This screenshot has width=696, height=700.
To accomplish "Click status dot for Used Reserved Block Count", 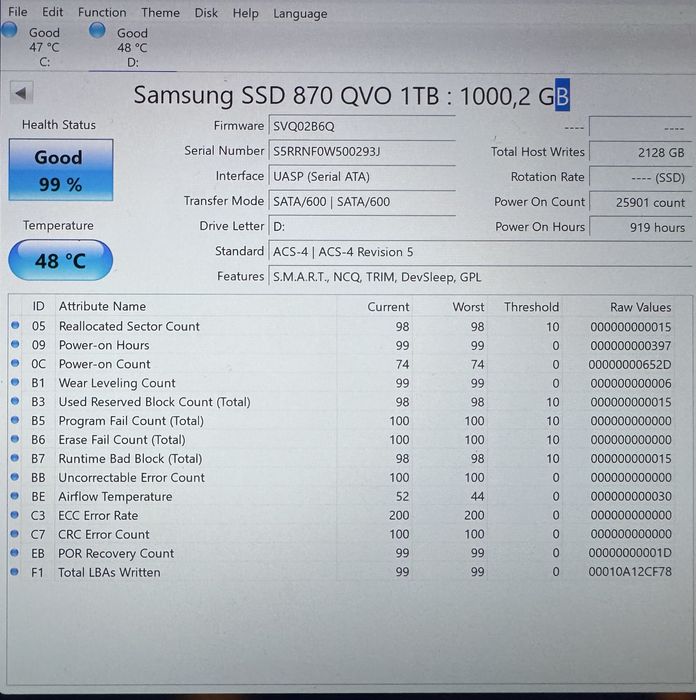I will click(15, 401).
